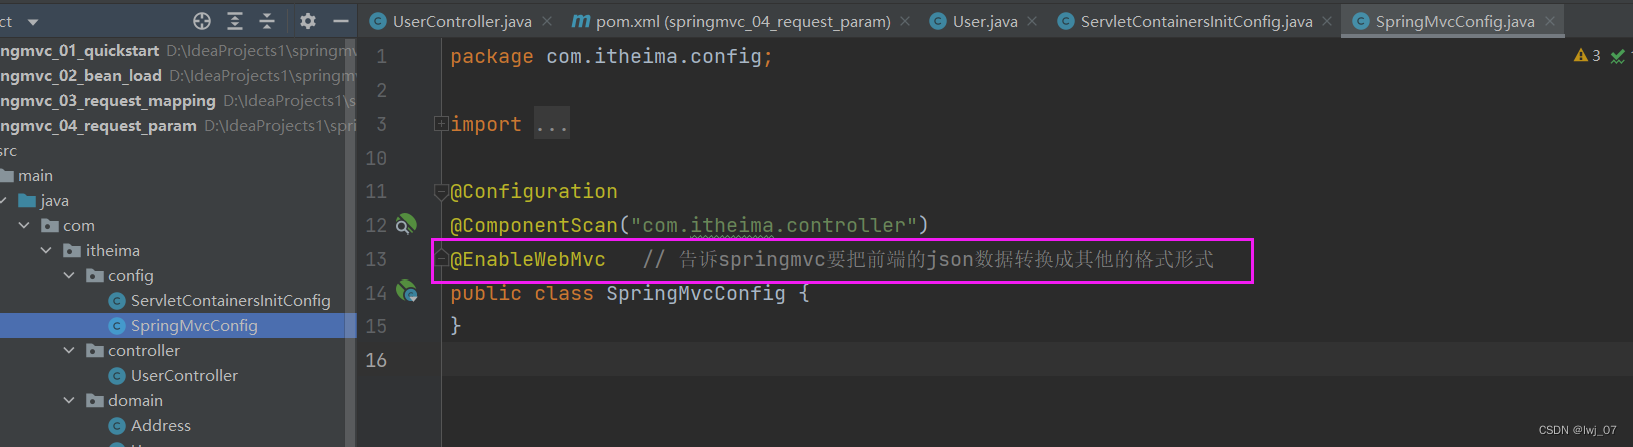
Task: Open the pom.xml editor tab
Action: tap(742, 21)
